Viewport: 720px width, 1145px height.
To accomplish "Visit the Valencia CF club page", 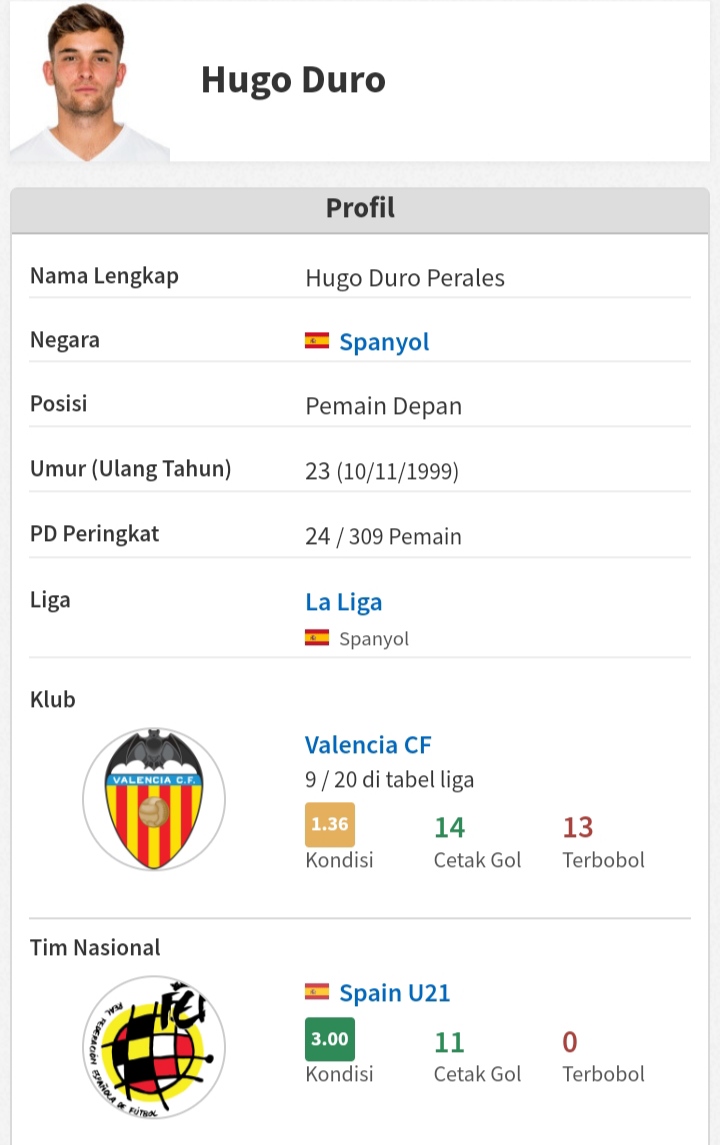I will [x=367, y=745].
